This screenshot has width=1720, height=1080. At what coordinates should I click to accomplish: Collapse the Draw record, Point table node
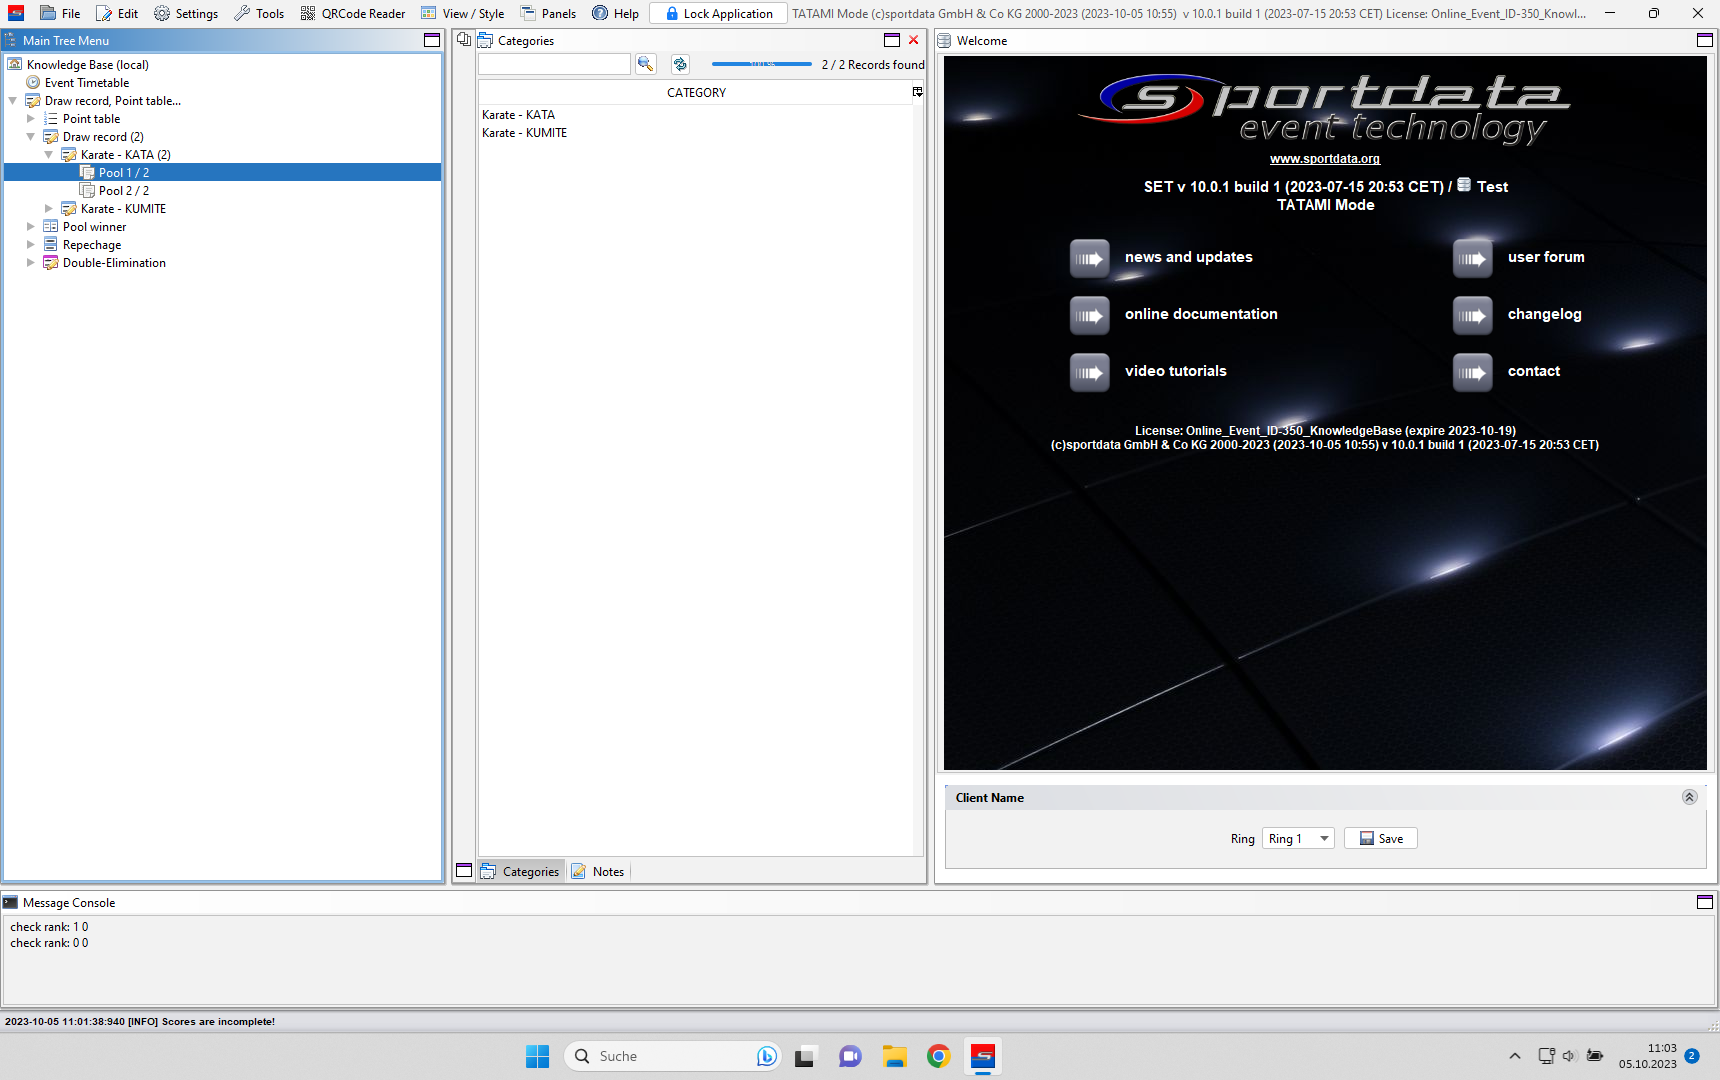(x=12, y=100)
